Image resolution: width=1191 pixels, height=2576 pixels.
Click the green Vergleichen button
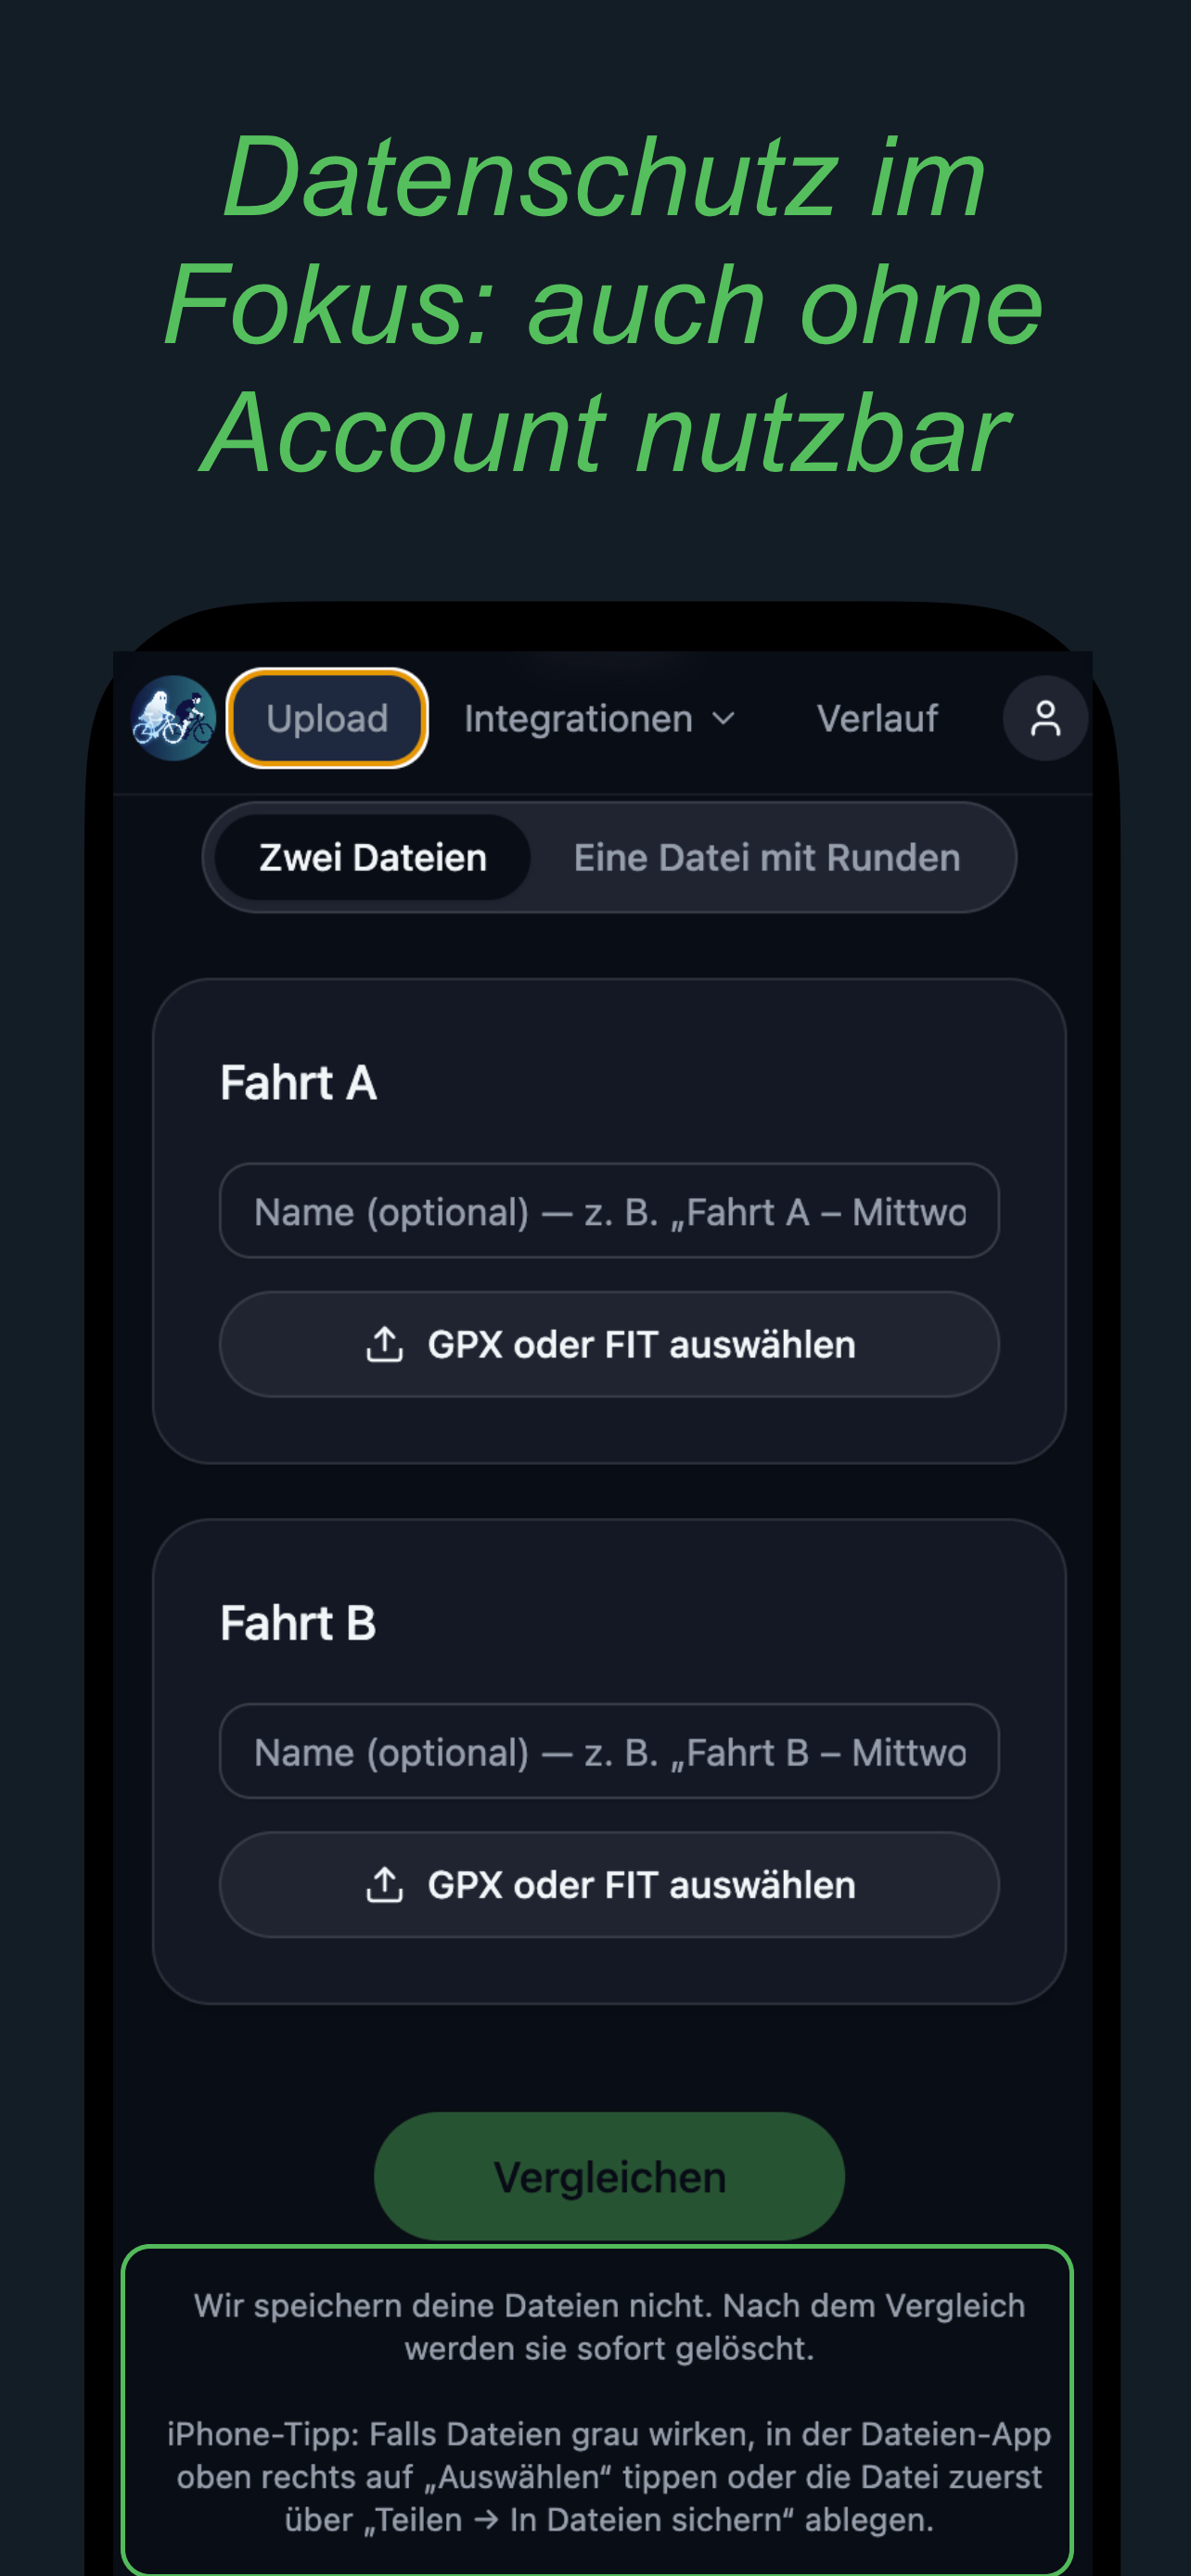pyautogui.click(x=609, y=2176)
